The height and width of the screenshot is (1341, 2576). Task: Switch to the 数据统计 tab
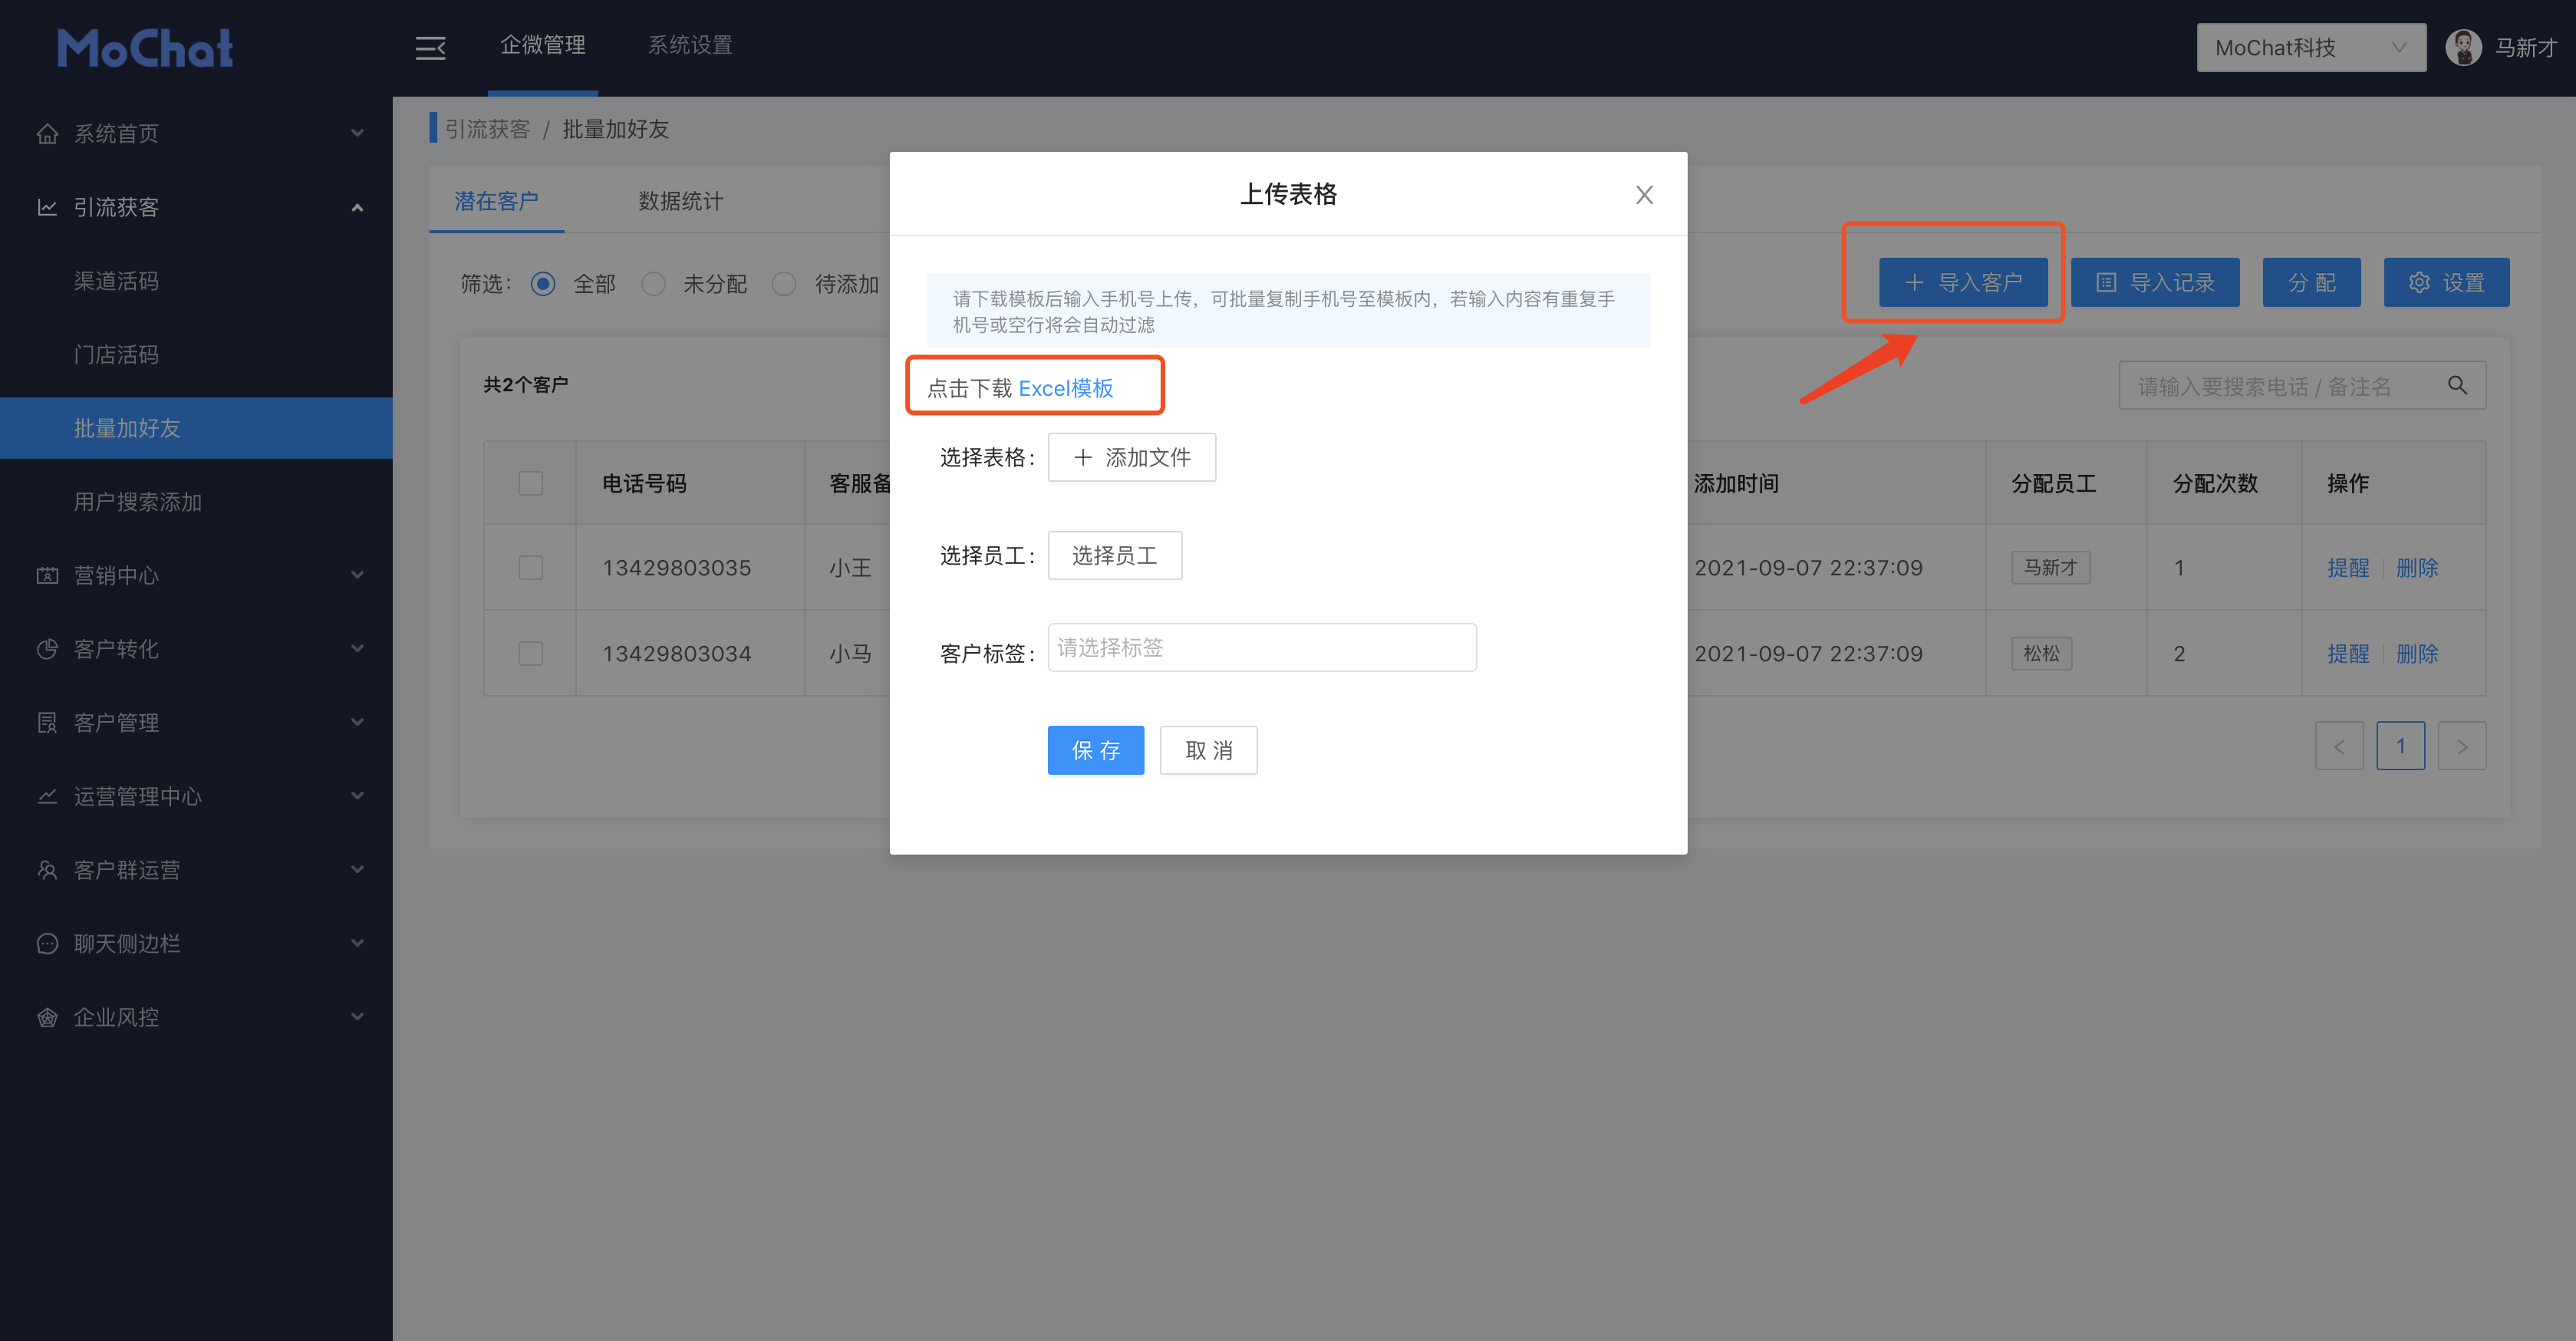[x=680, y=201]
